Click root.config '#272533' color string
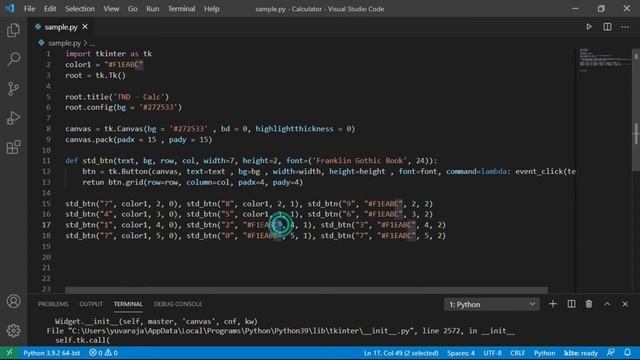This screenshot has height=360, width=640. point(158,107)
